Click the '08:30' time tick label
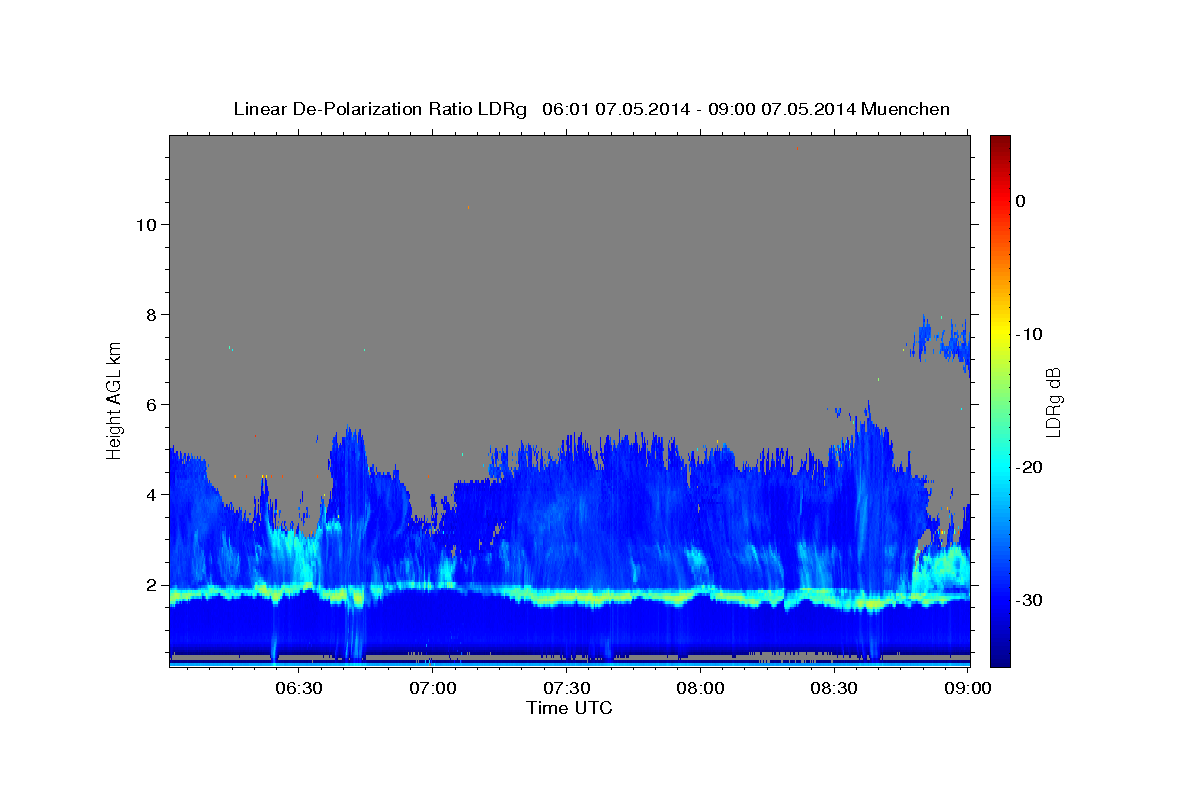The width and height of the screenshot is (1200, 800). tap(833, 689)
